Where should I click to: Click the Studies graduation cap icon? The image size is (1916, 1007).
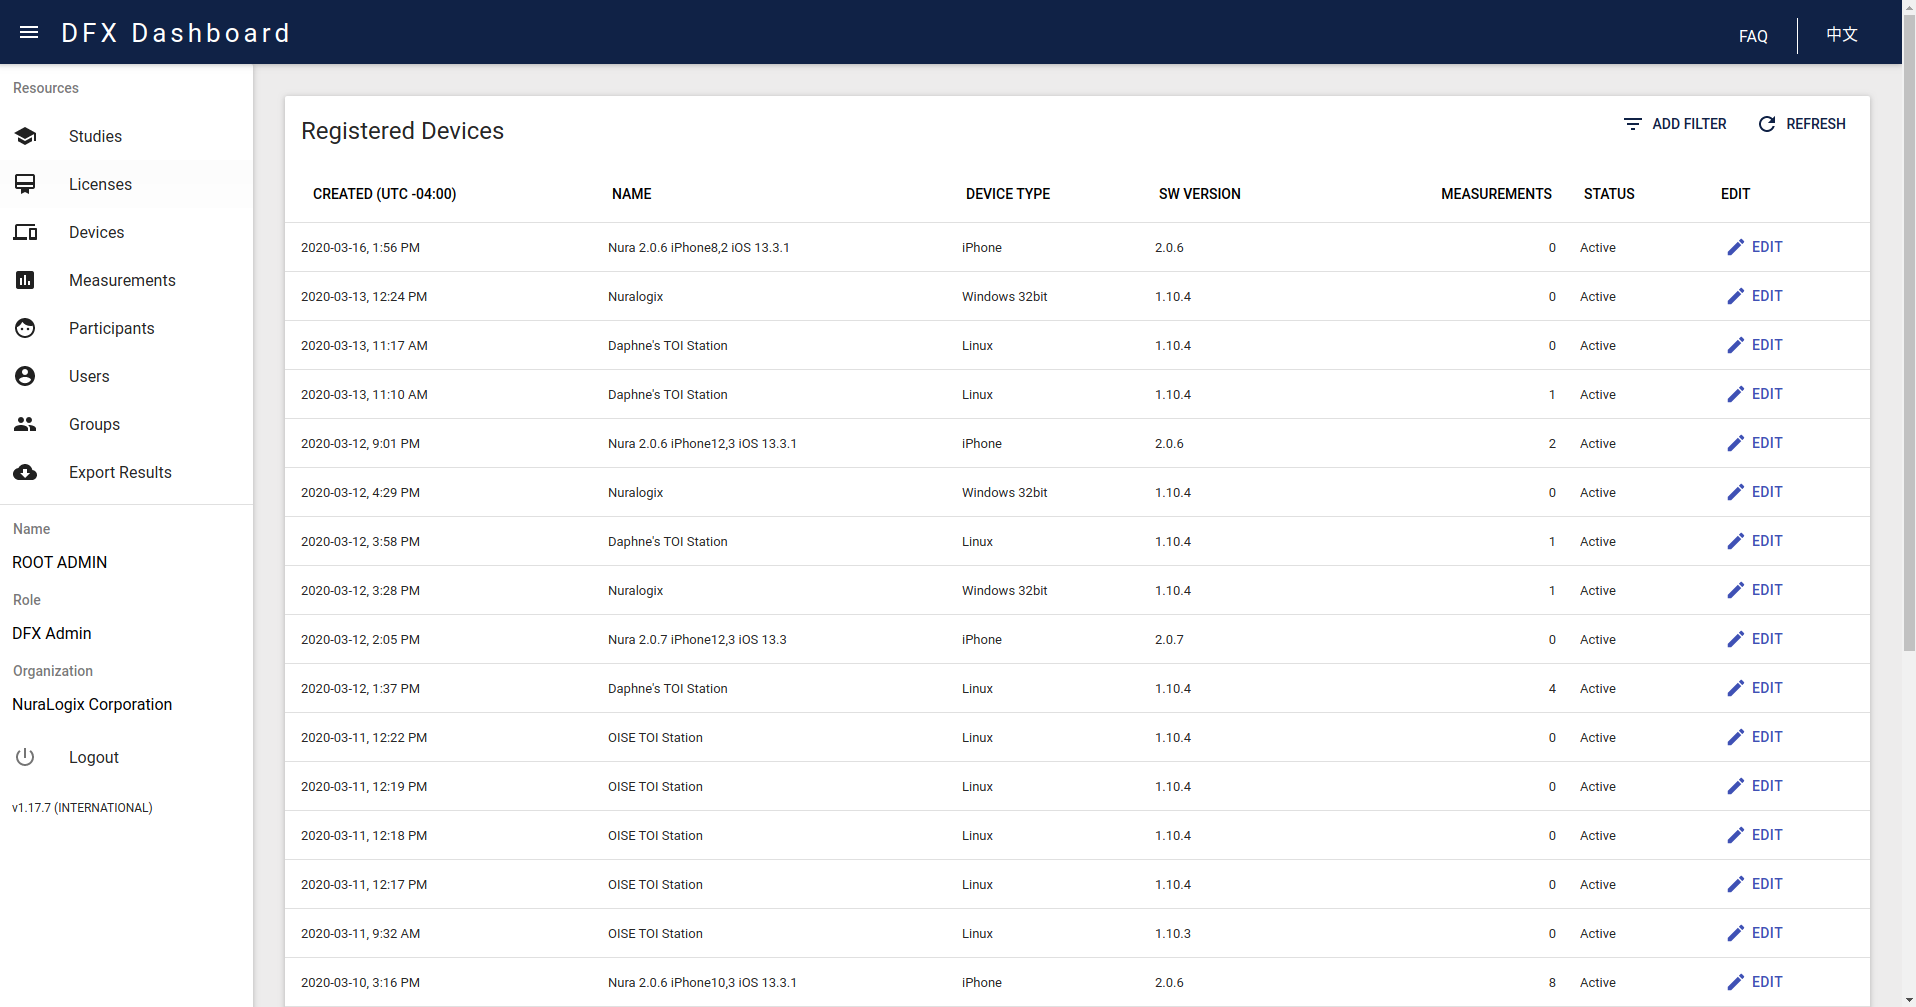pos(25,136)
